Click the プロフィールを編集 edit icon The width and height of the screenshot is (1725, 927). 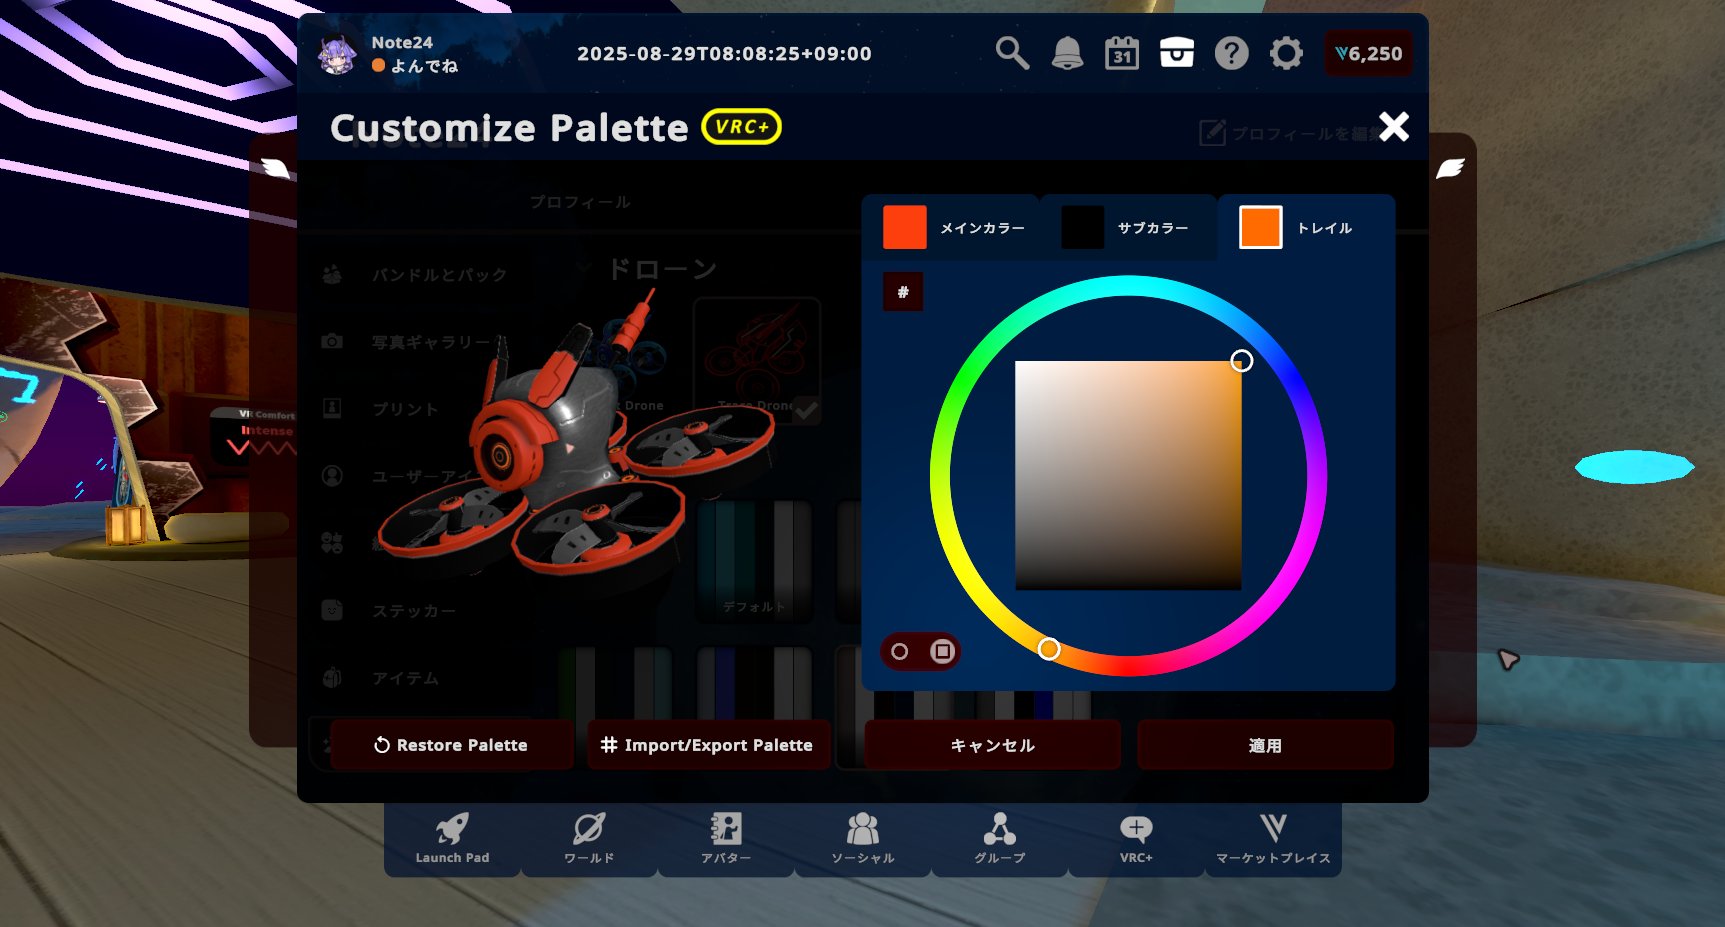pos(1212,132)
